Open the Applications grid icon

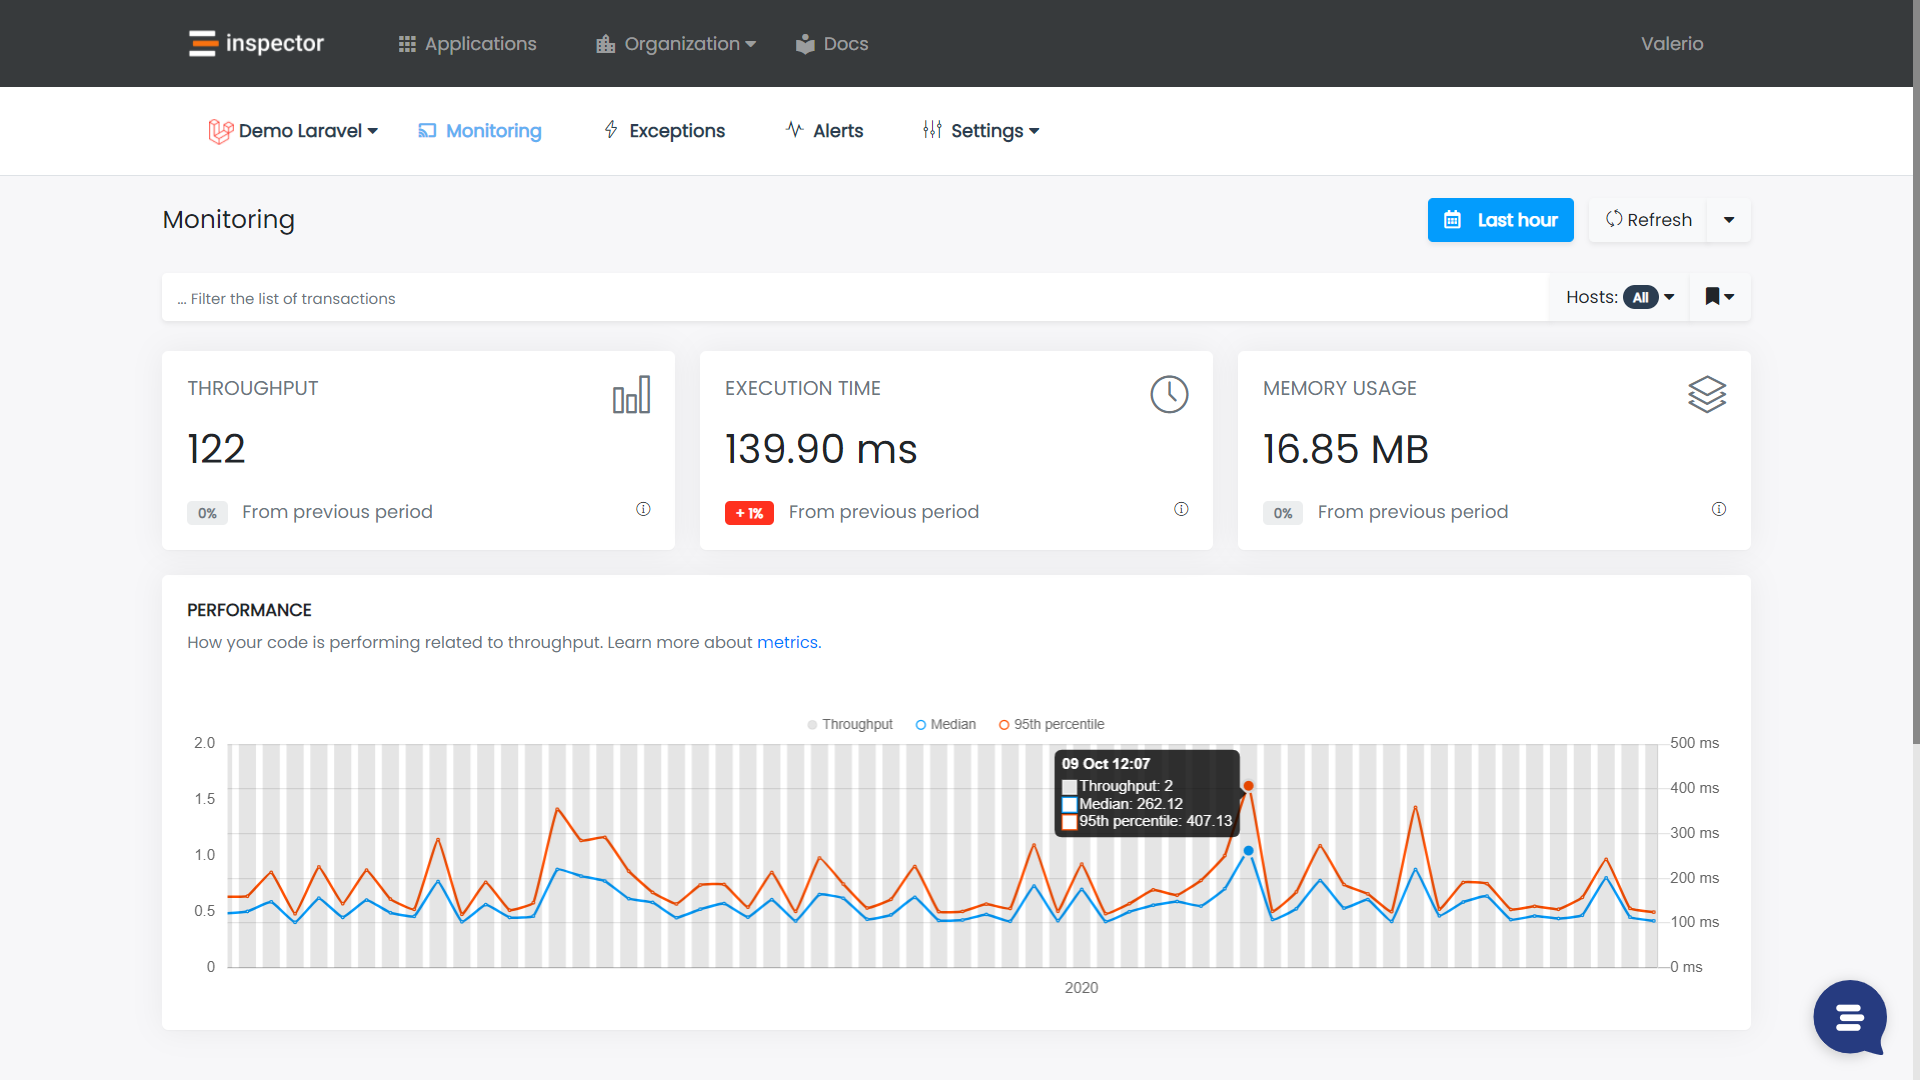click(x=406, y=43)
